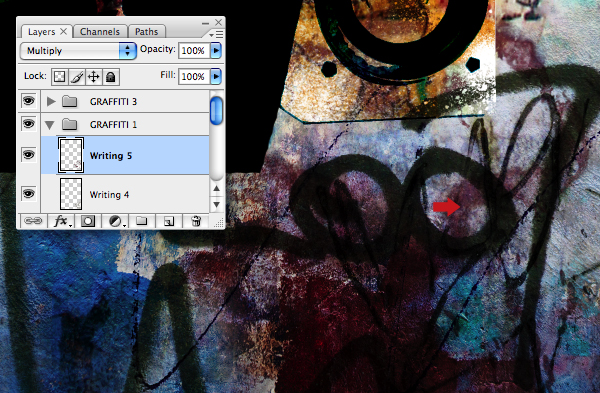Create a new layer
Image resolution: width=600 pixels, height=393 pixels.
coord(169,221)
